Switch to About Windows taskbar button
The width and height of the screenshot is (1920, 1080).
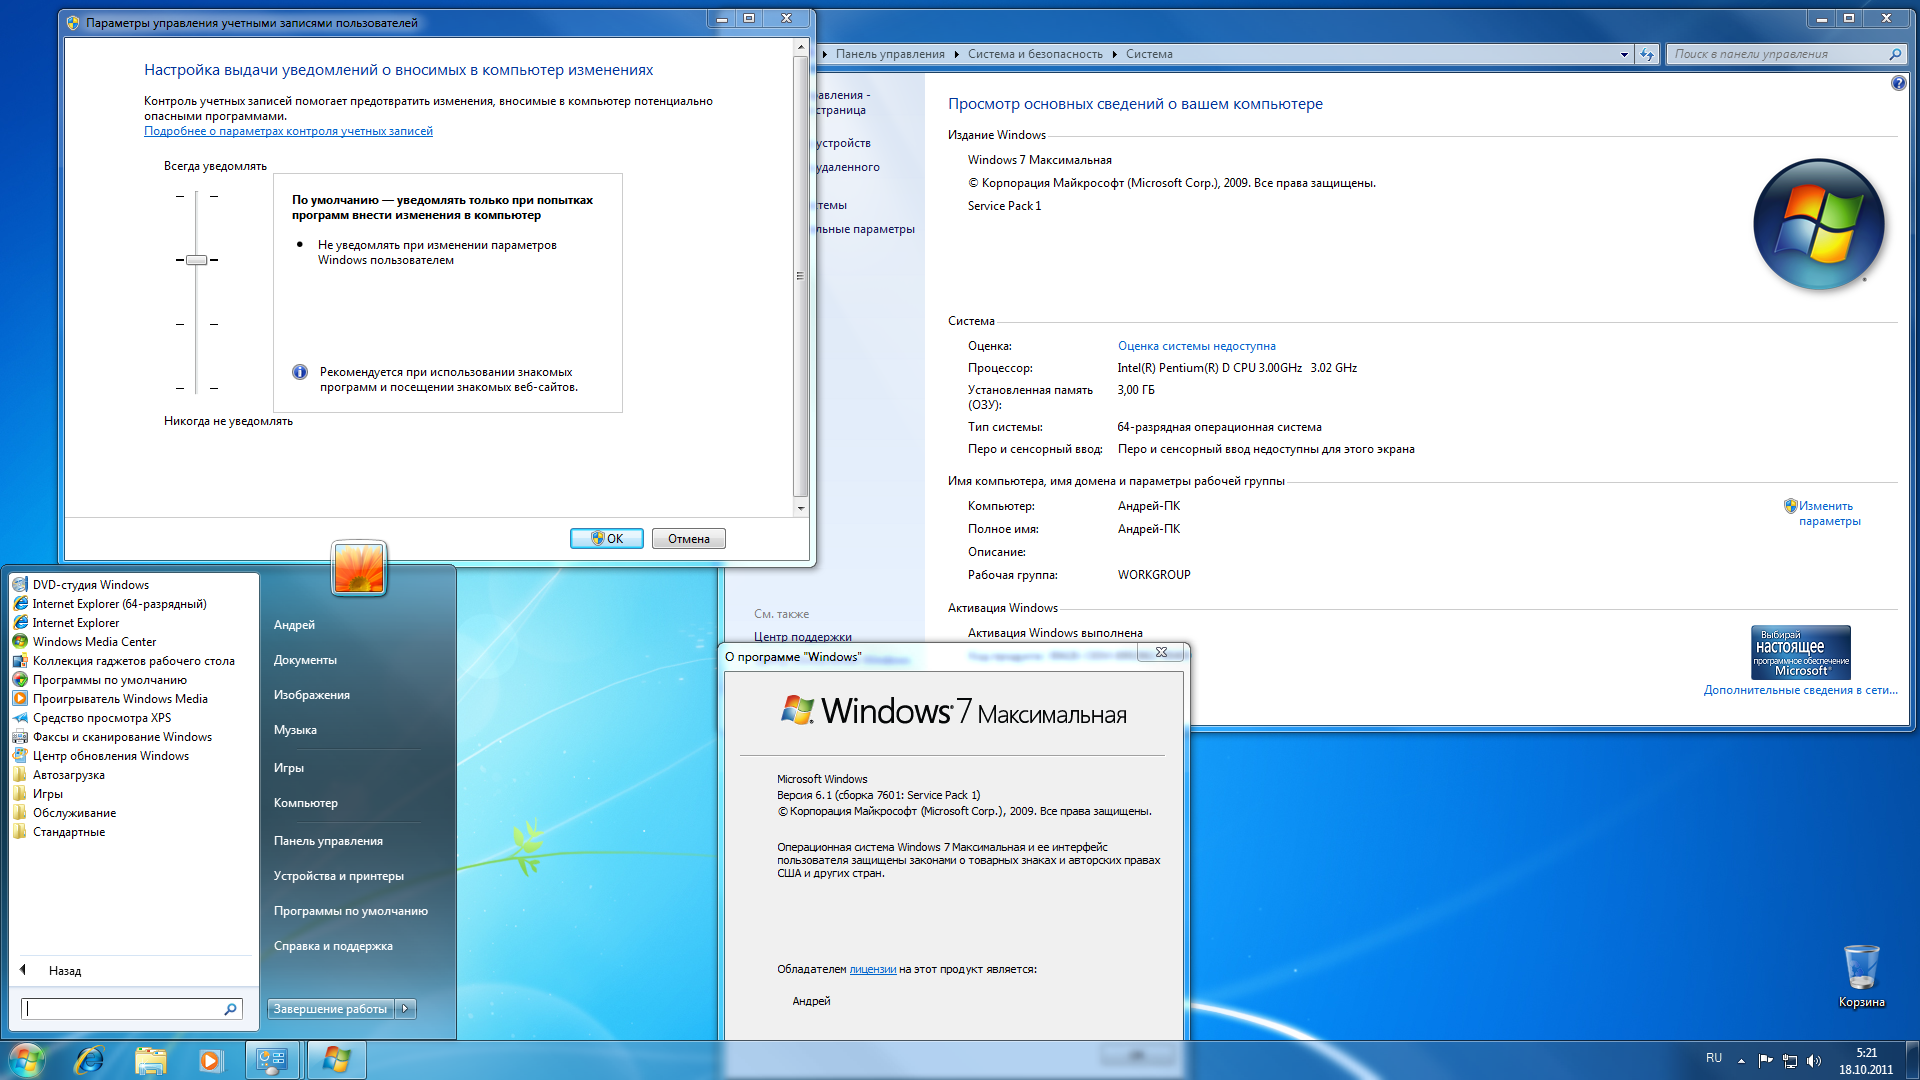[x=336, y=1060]
